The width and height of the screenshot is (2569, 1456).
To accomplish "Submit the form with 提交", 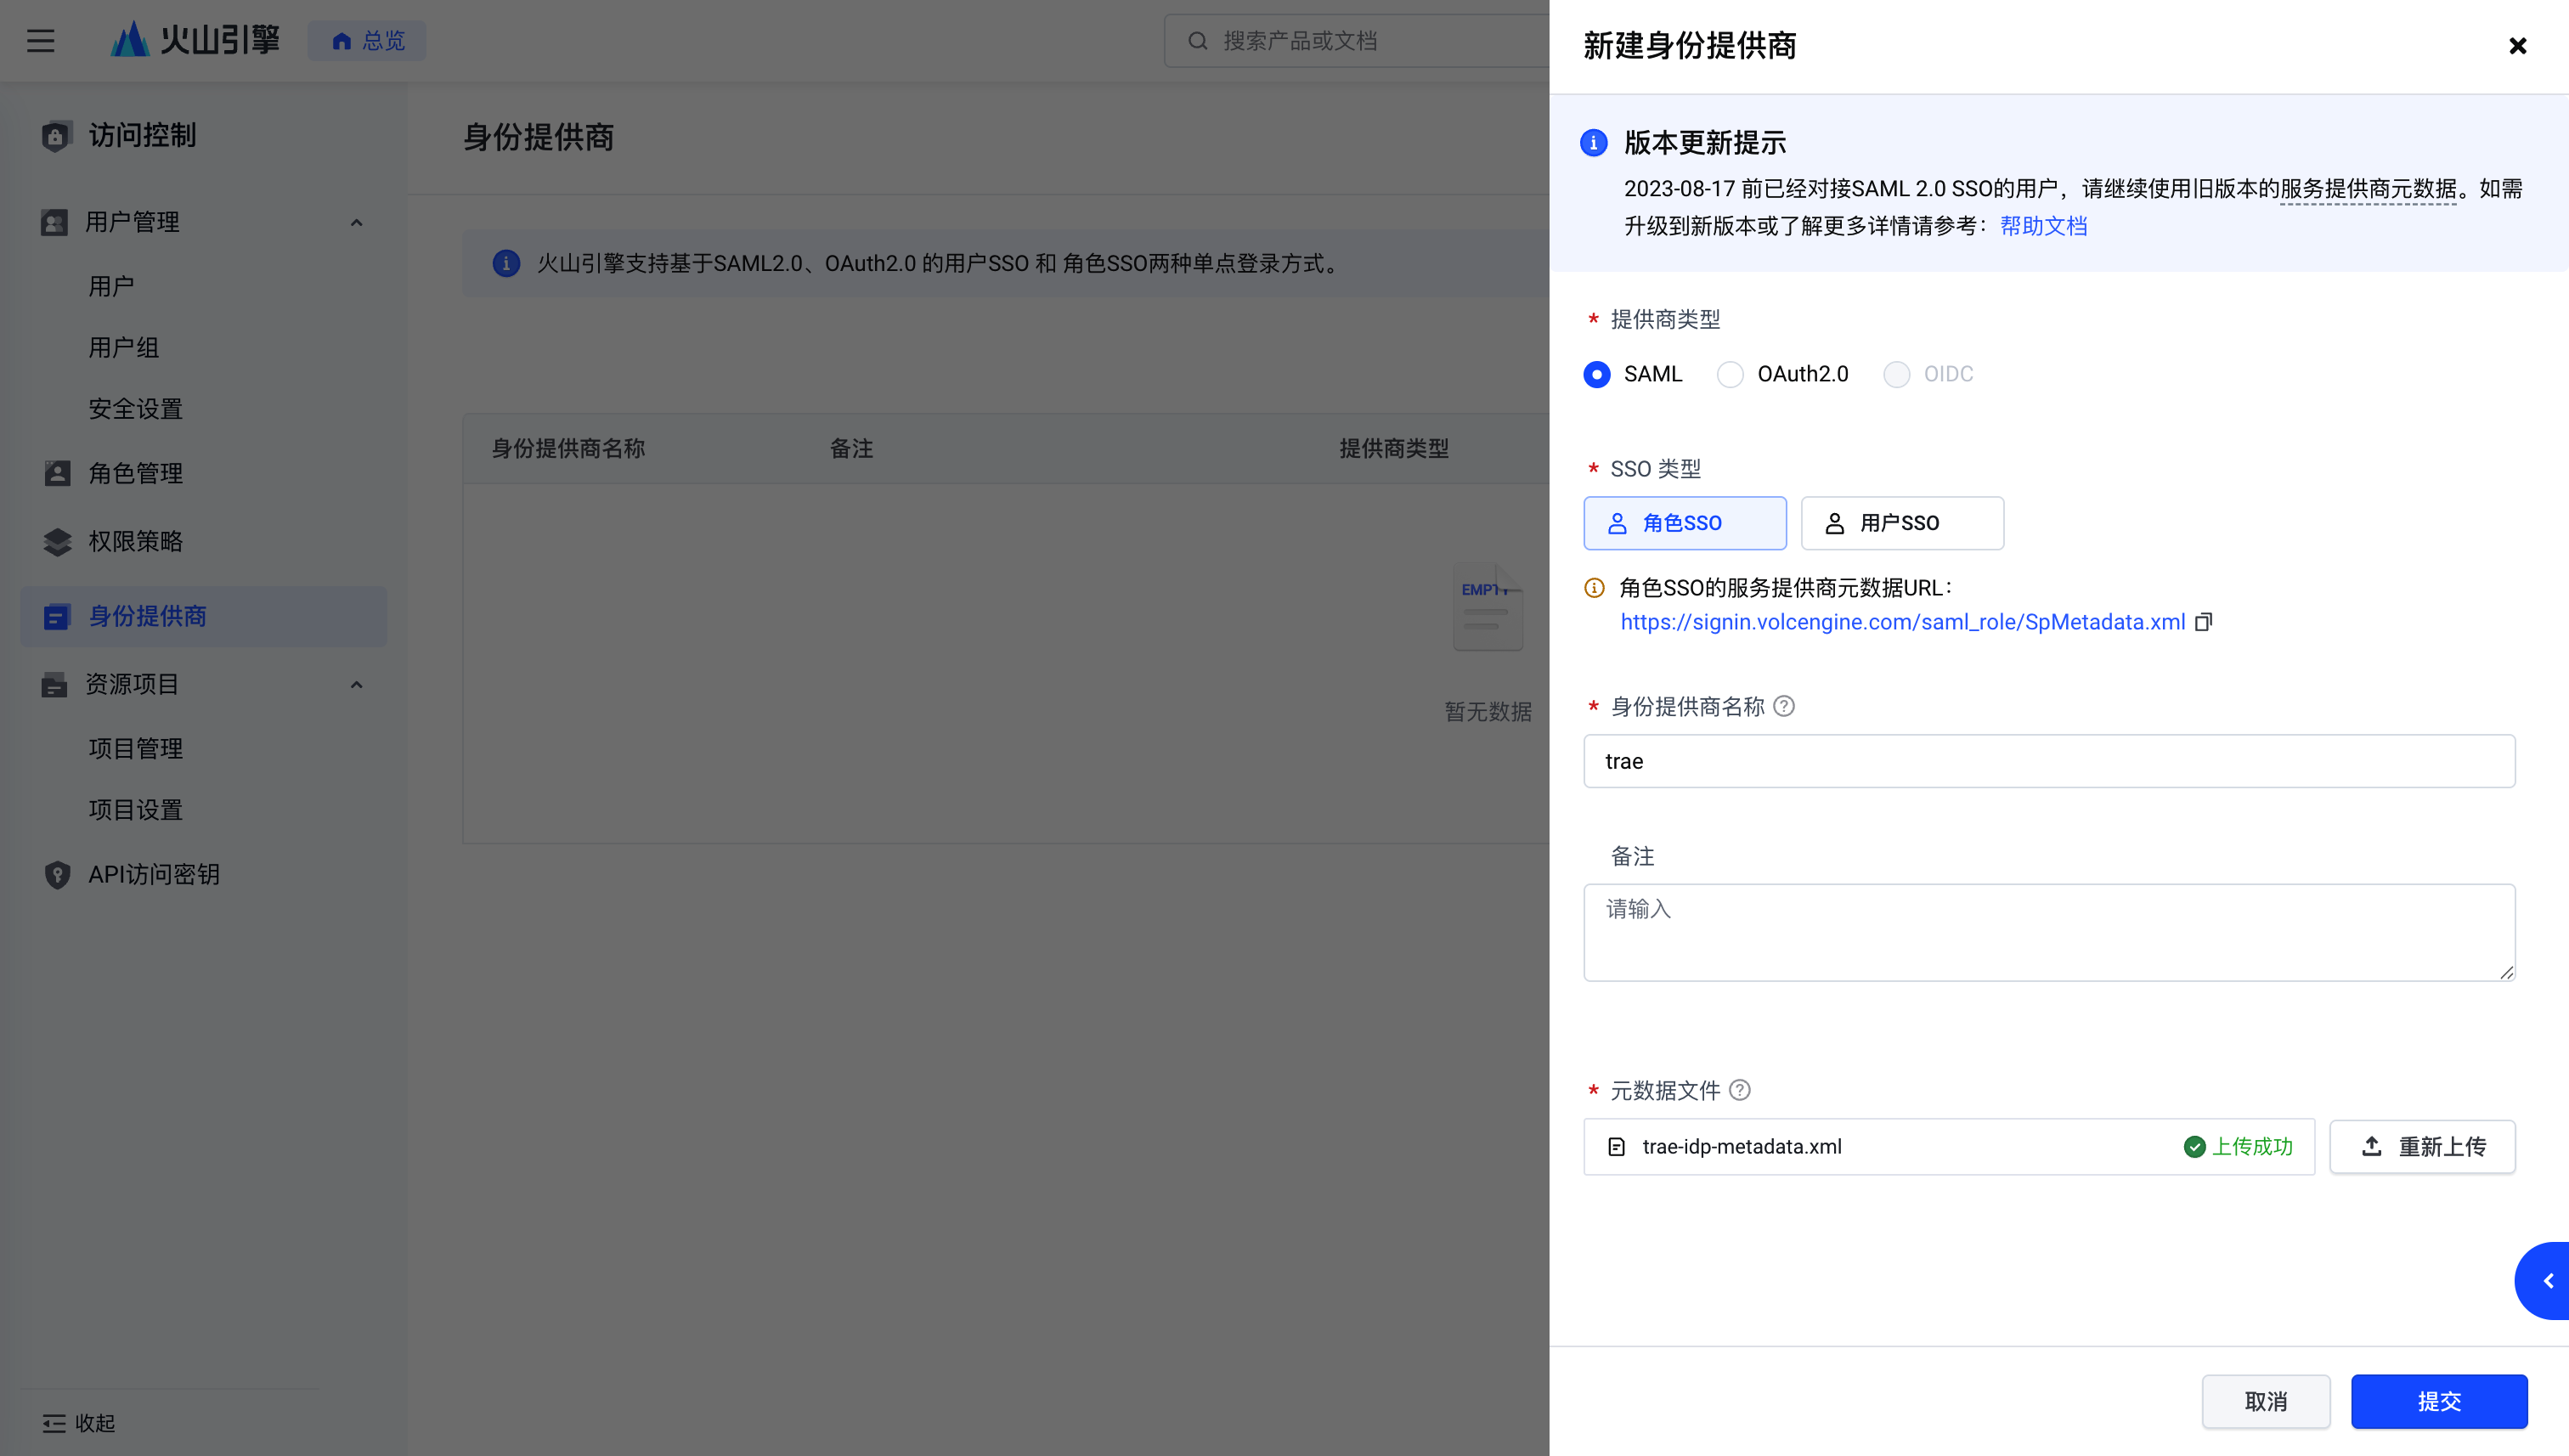I will pyautogui.click(x=2439, y=1402).
